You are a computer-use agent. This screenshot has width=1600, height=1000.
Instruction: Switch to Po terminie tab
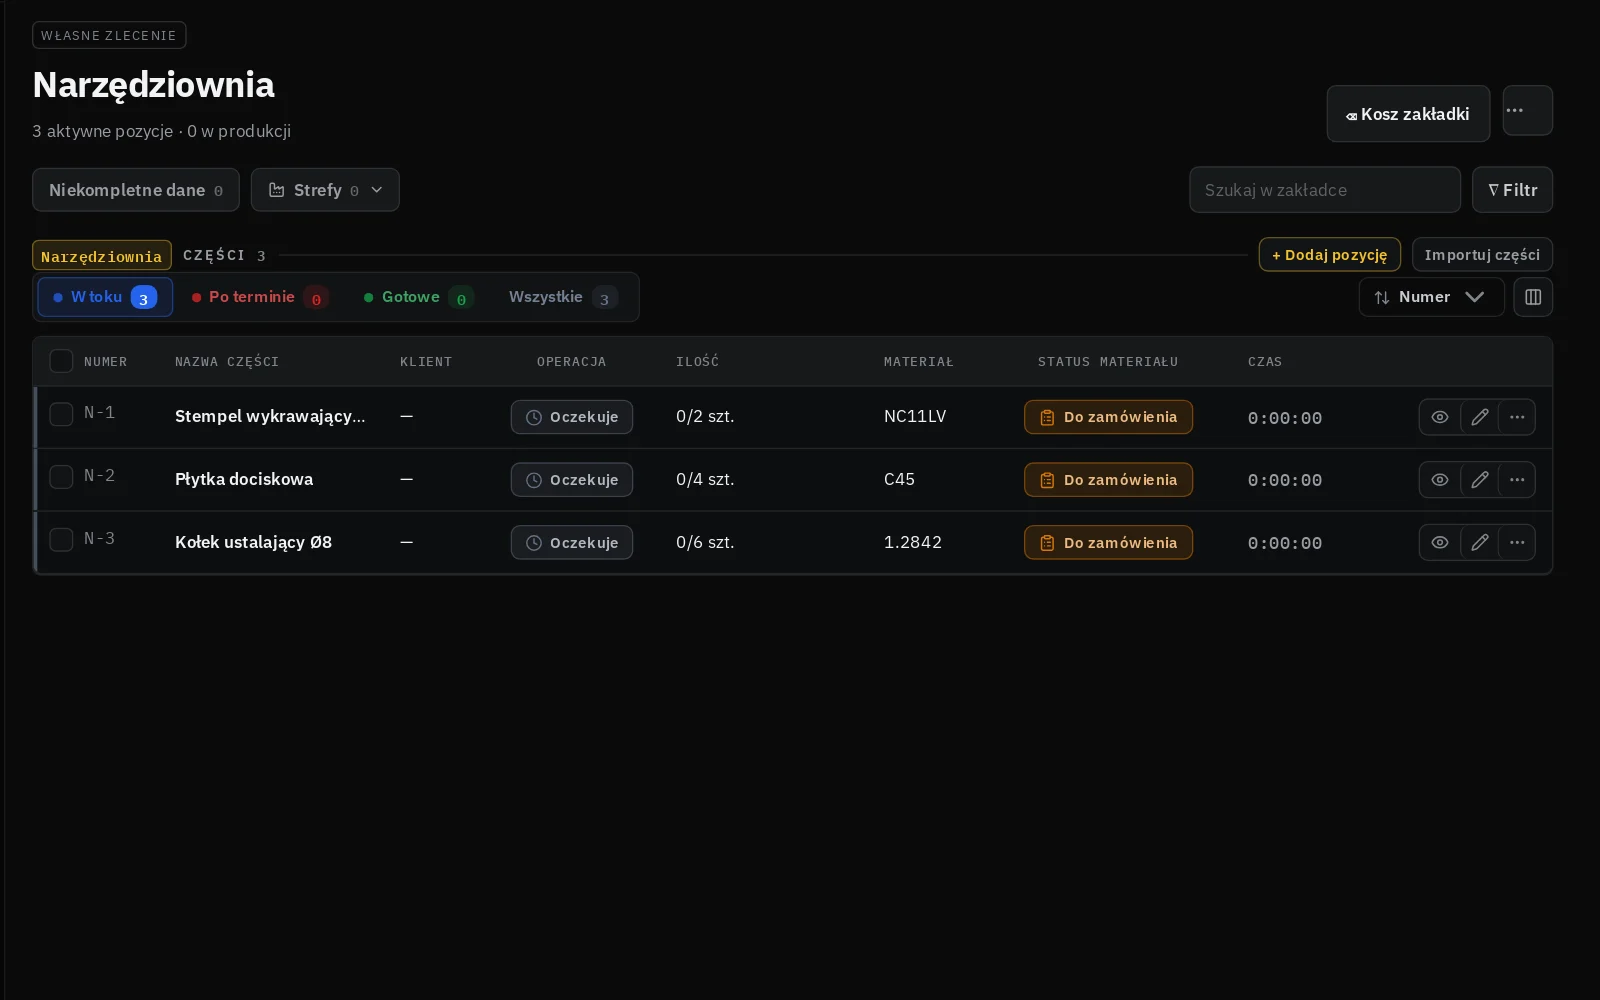[260, 297]
